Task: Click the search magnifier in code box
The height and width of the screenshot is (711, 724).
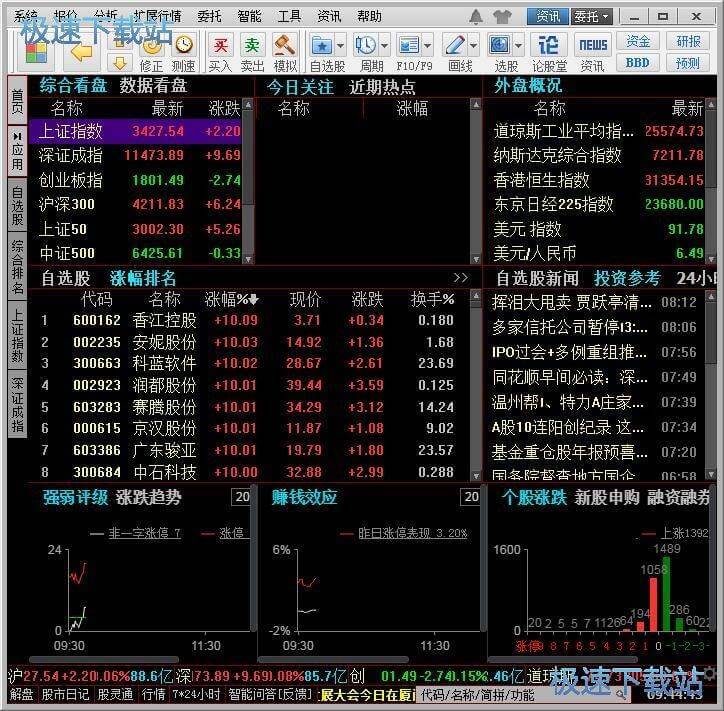Action: pos(623,694)
